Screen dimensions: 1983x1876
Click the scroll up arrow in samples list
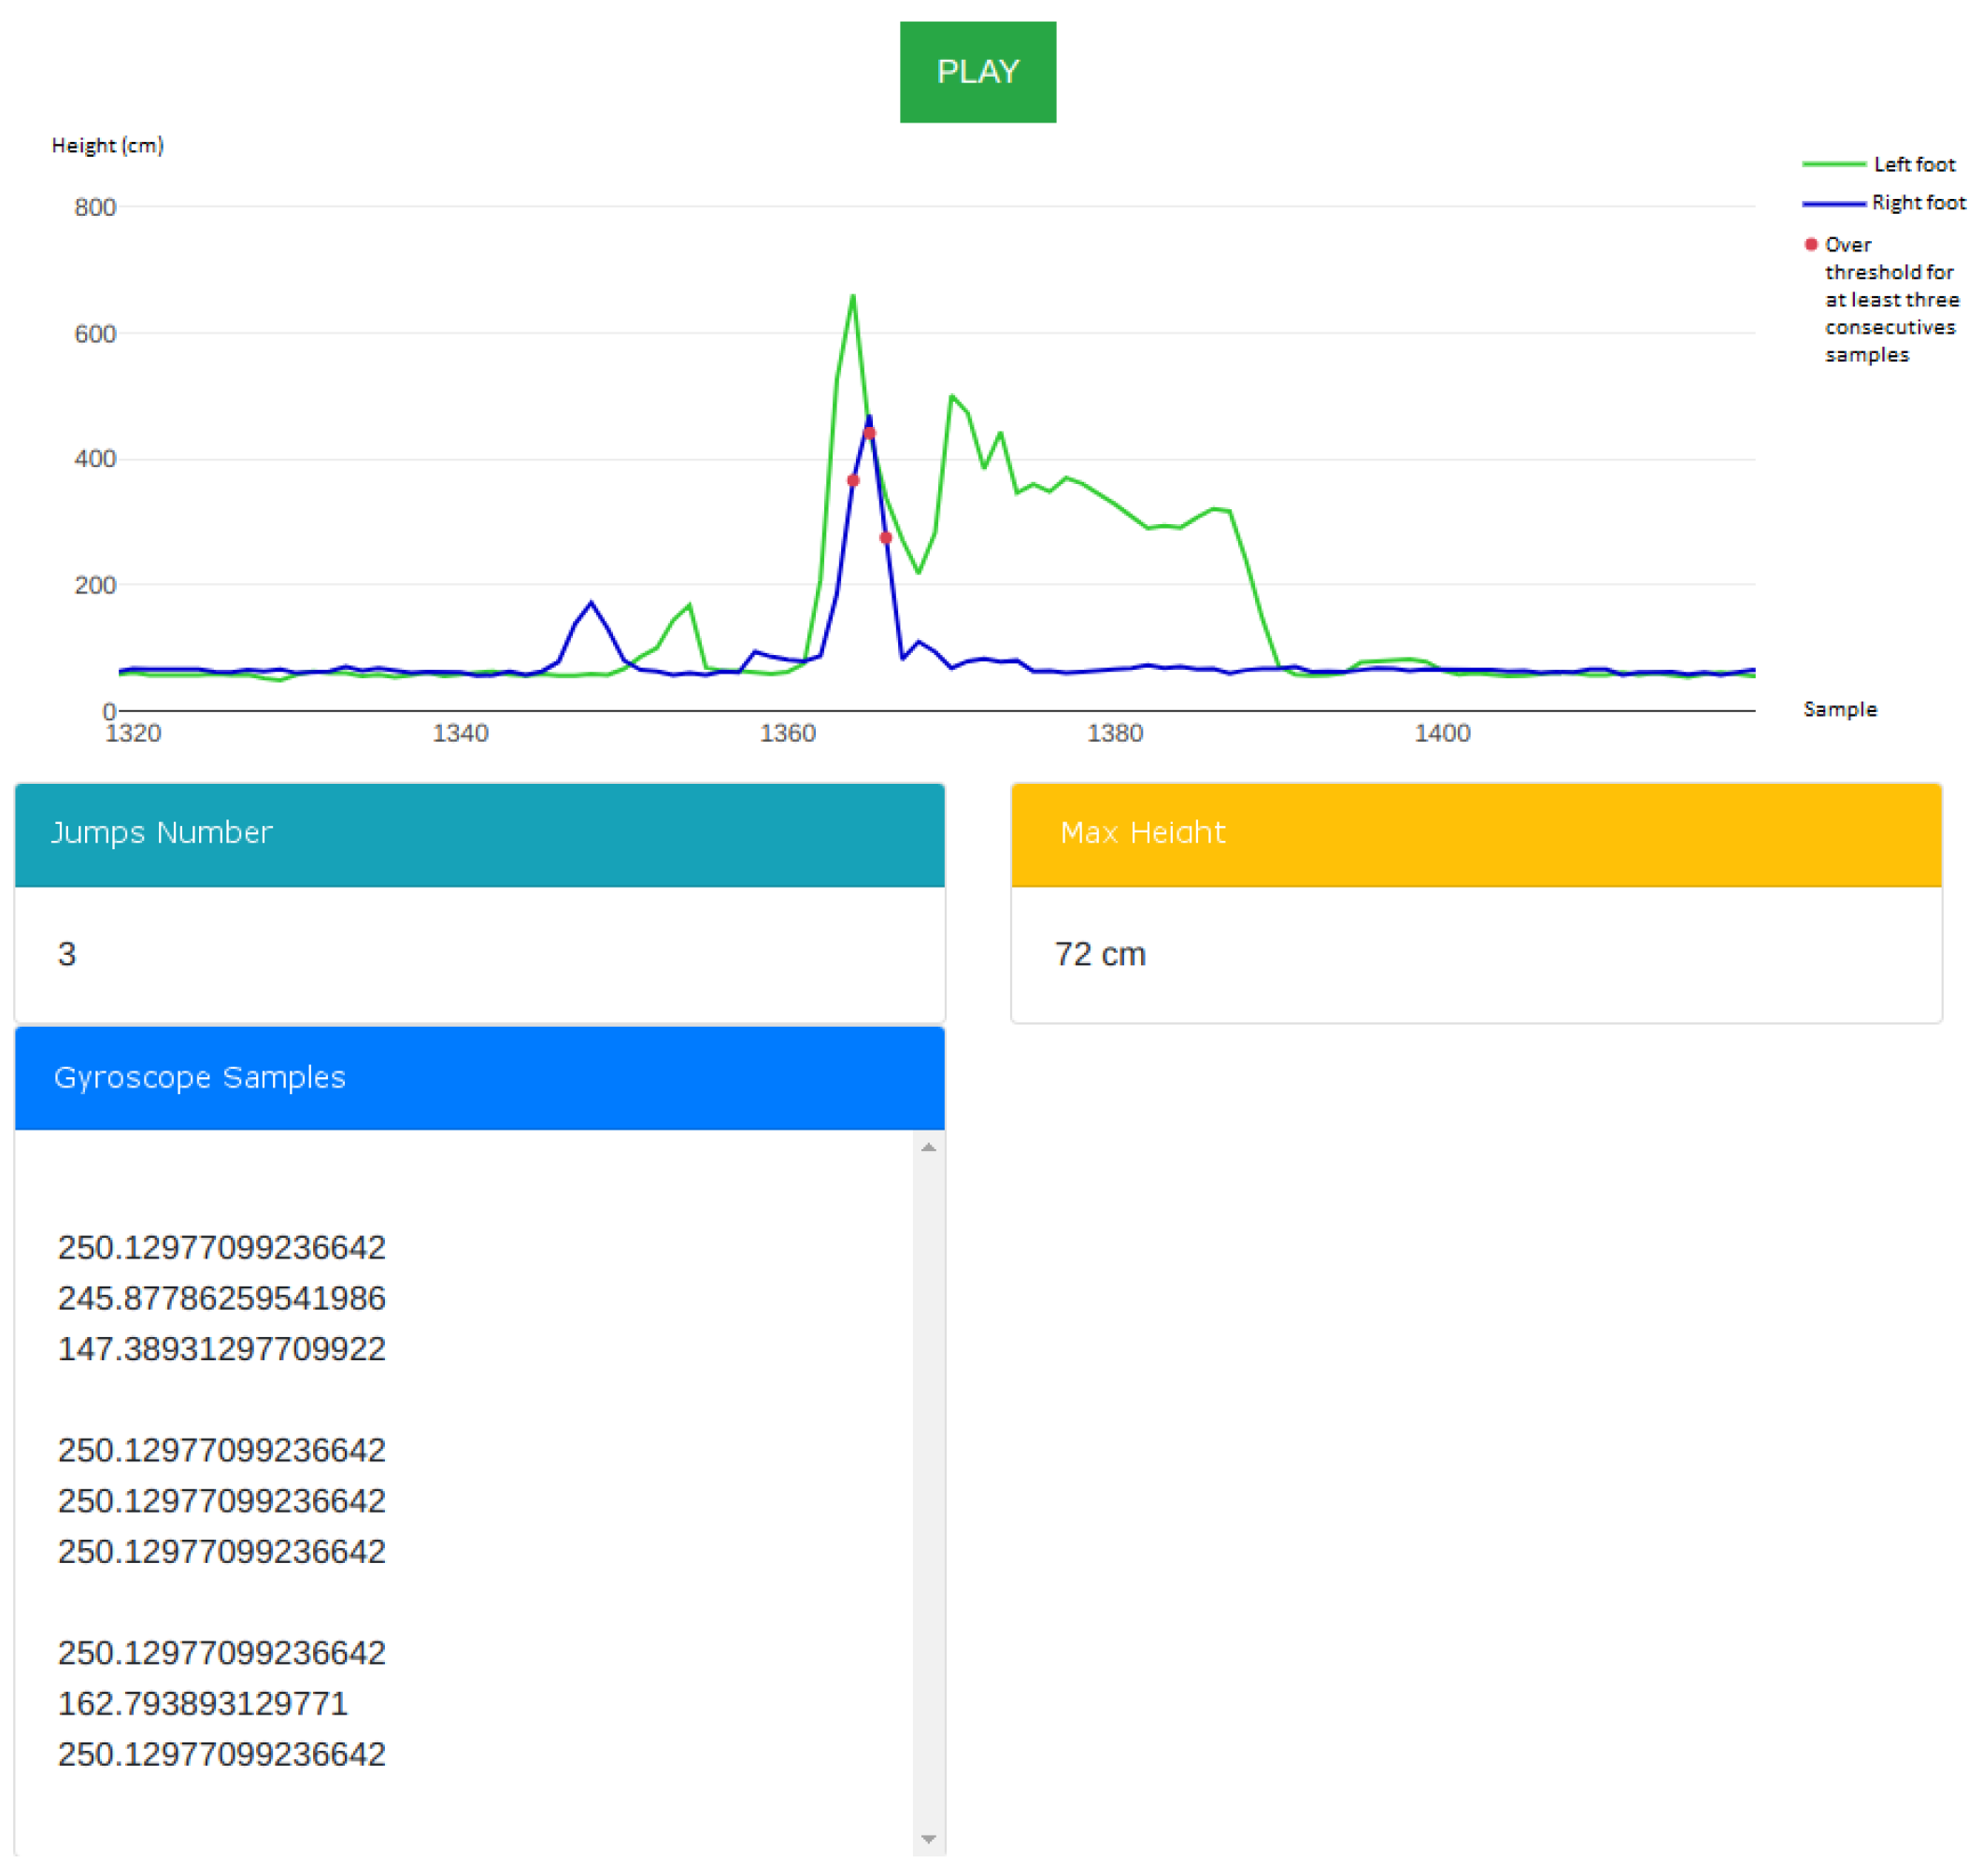pyautogui.click(x=928, y=1147)
